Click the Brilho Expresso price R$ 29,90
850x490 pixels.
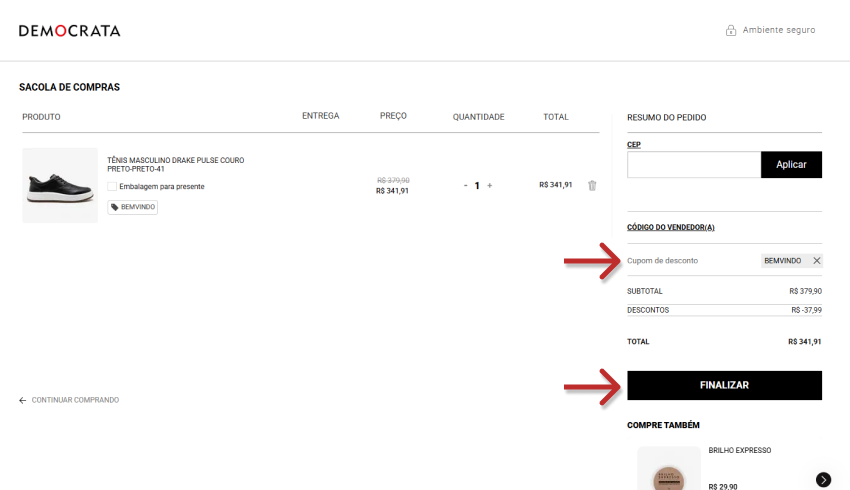[x=723, y=486]
